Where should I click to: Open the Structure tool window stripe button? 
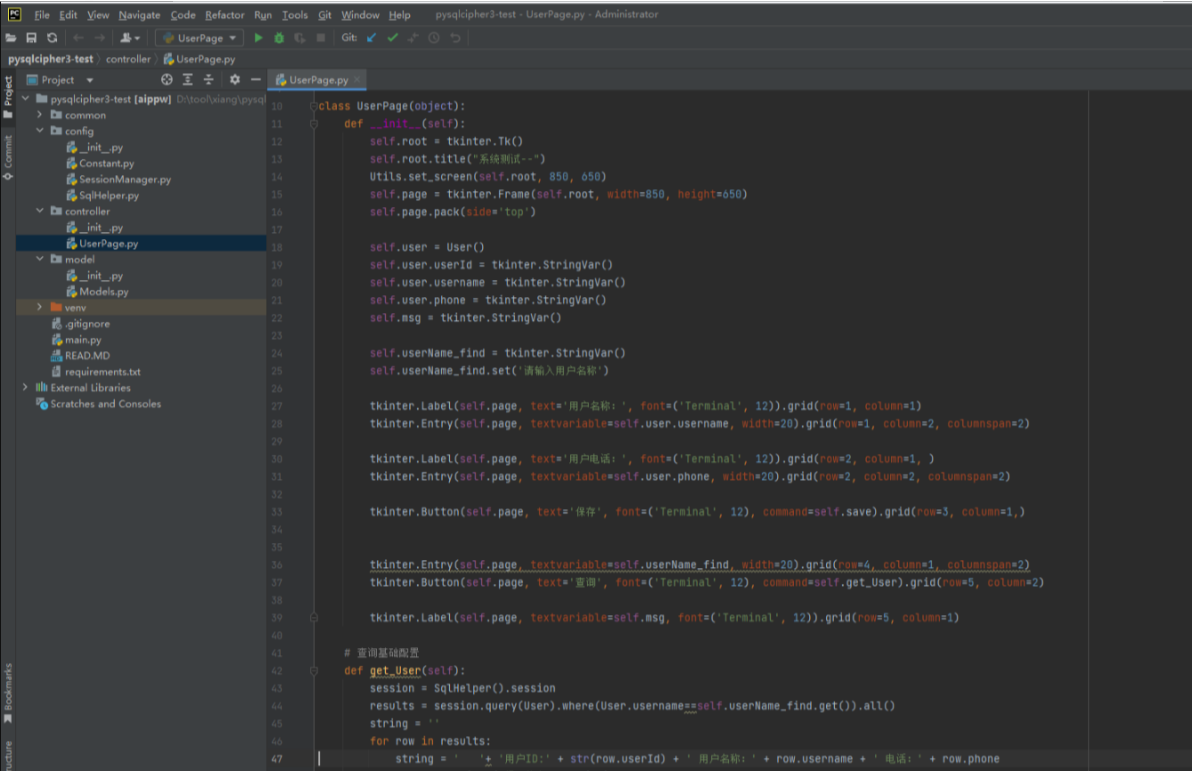(8, 756)
